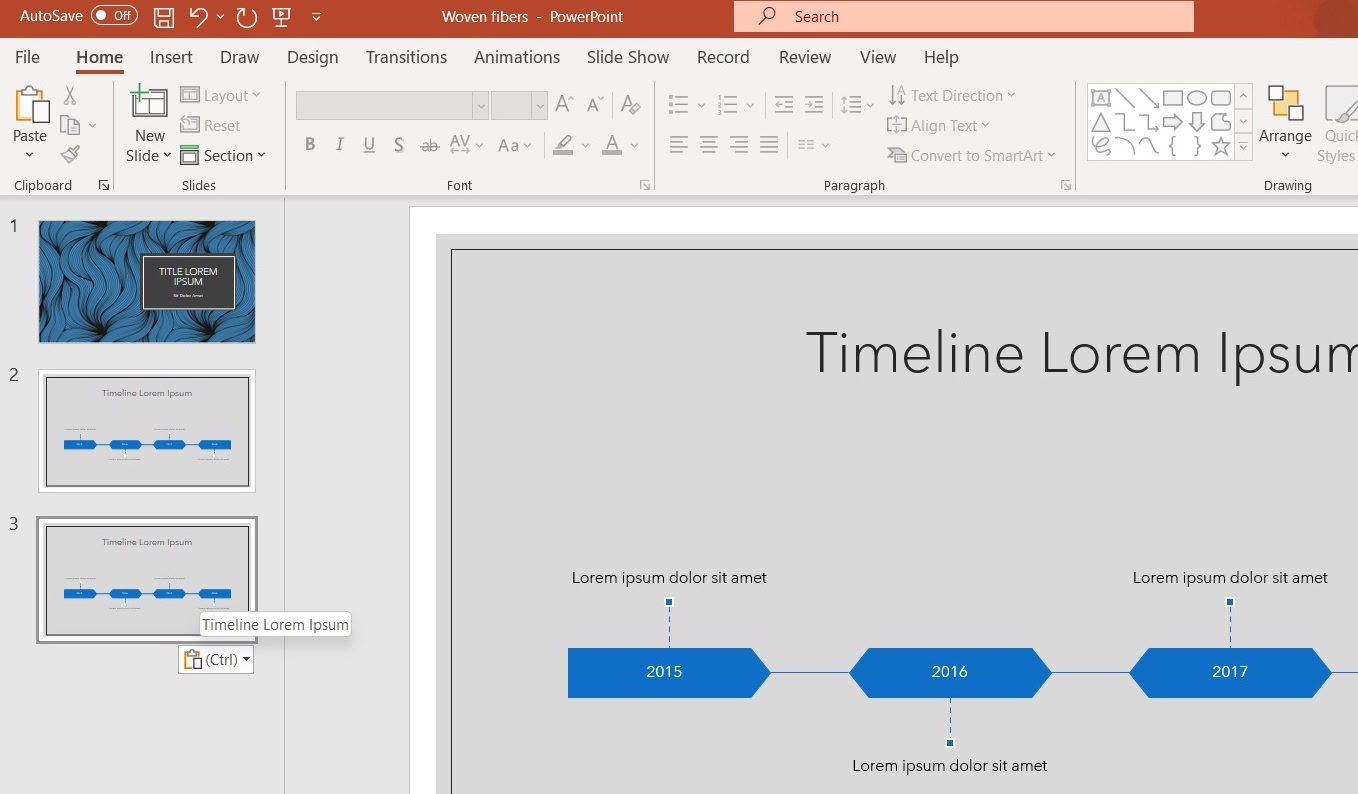Image resolution: width=1358 pixels, height=794 pixels.
Task: Switch to the Transitions tab
Action: pos(406,57)
